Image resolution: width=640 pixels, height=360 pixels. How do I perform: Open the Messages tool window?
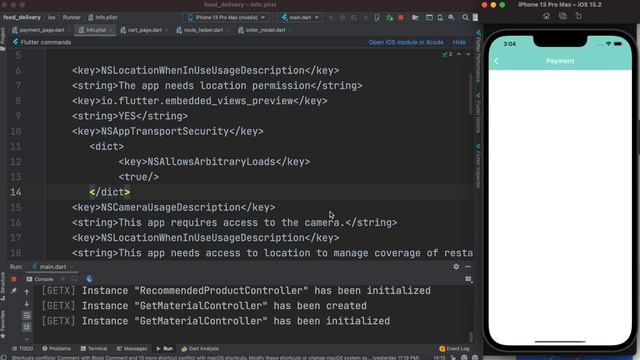(x=132, y=349)
